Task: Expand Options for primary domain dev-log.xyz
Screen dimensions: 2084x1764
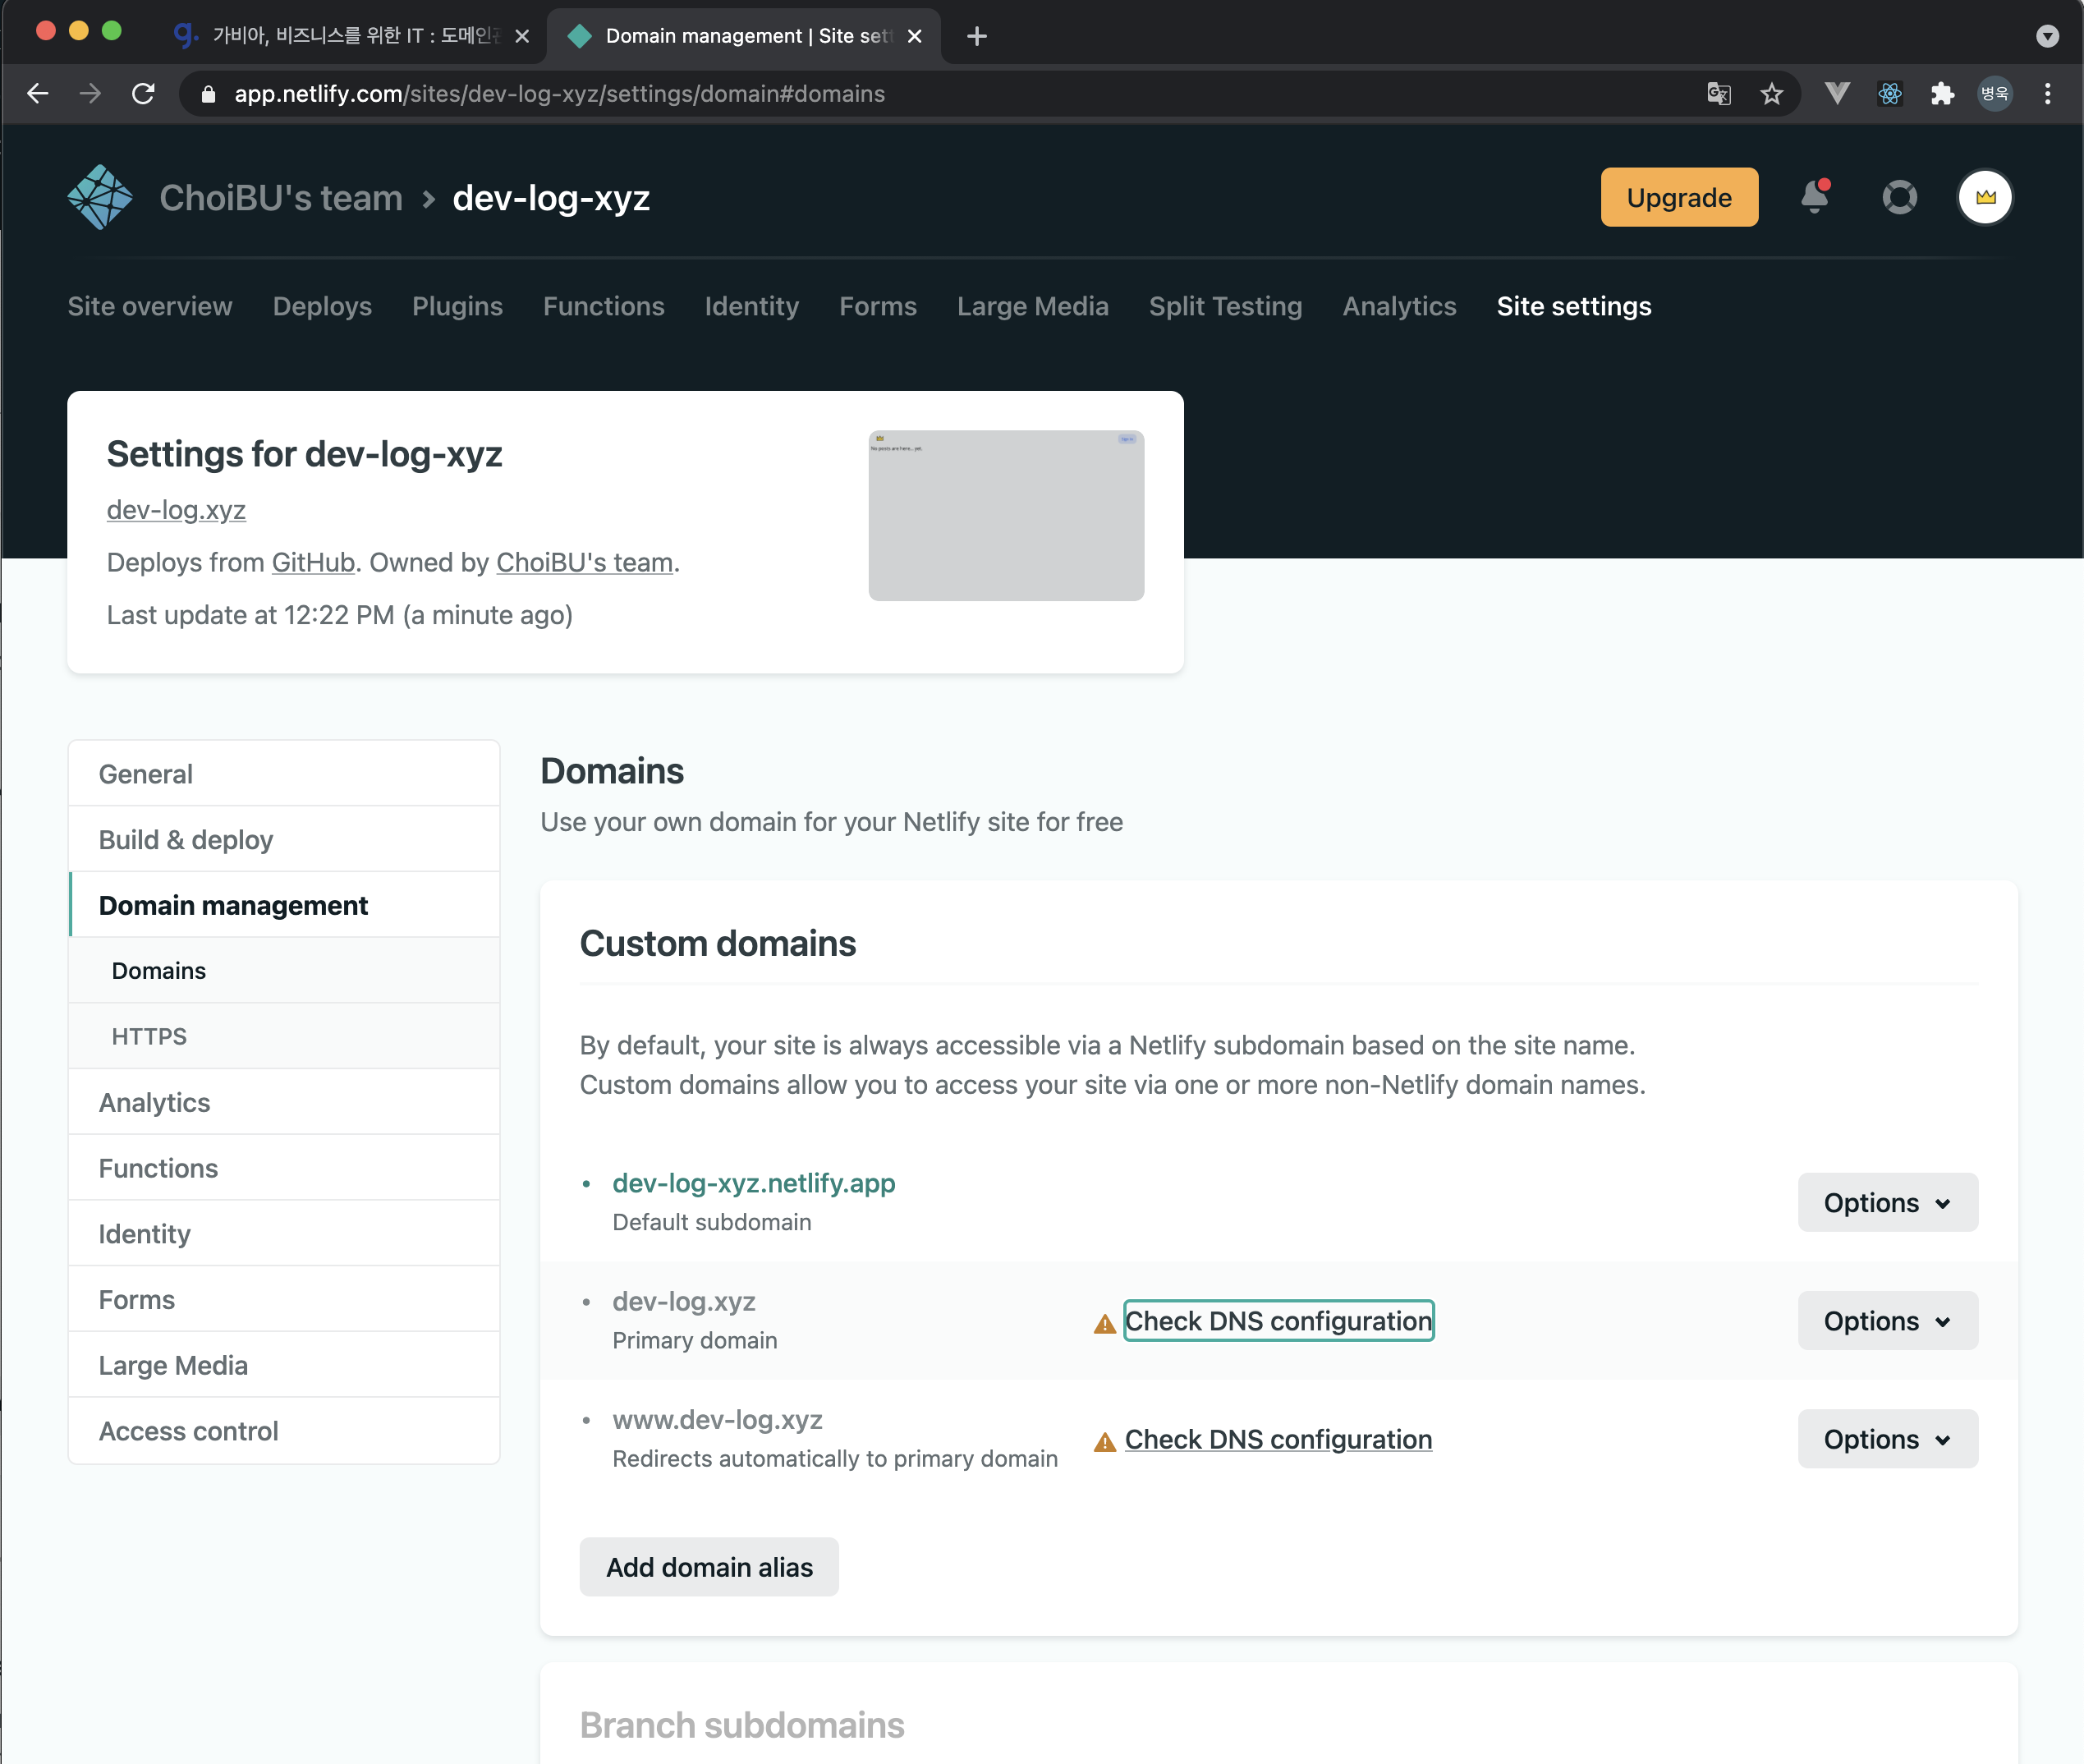Action: 1886,1320
